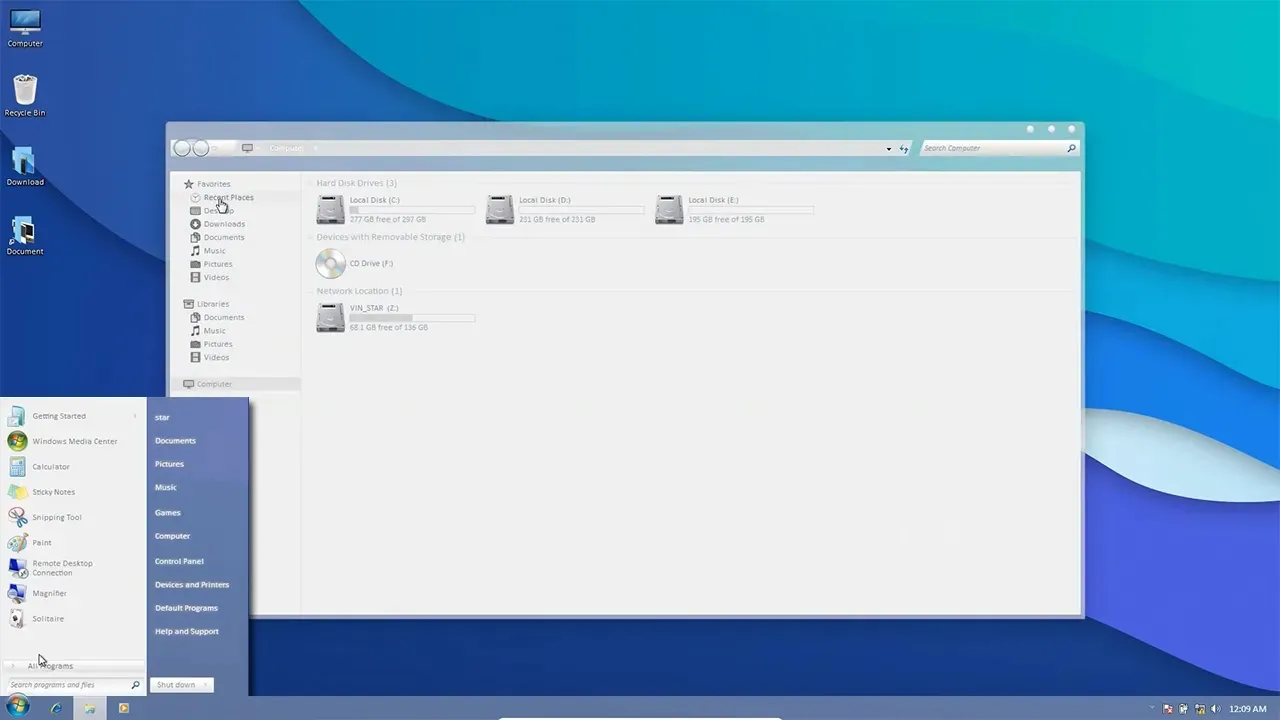Viewport: 1280px width, 720px height.
Task: Open Paint from the Start menu
Action: click(x=41, y=543)
